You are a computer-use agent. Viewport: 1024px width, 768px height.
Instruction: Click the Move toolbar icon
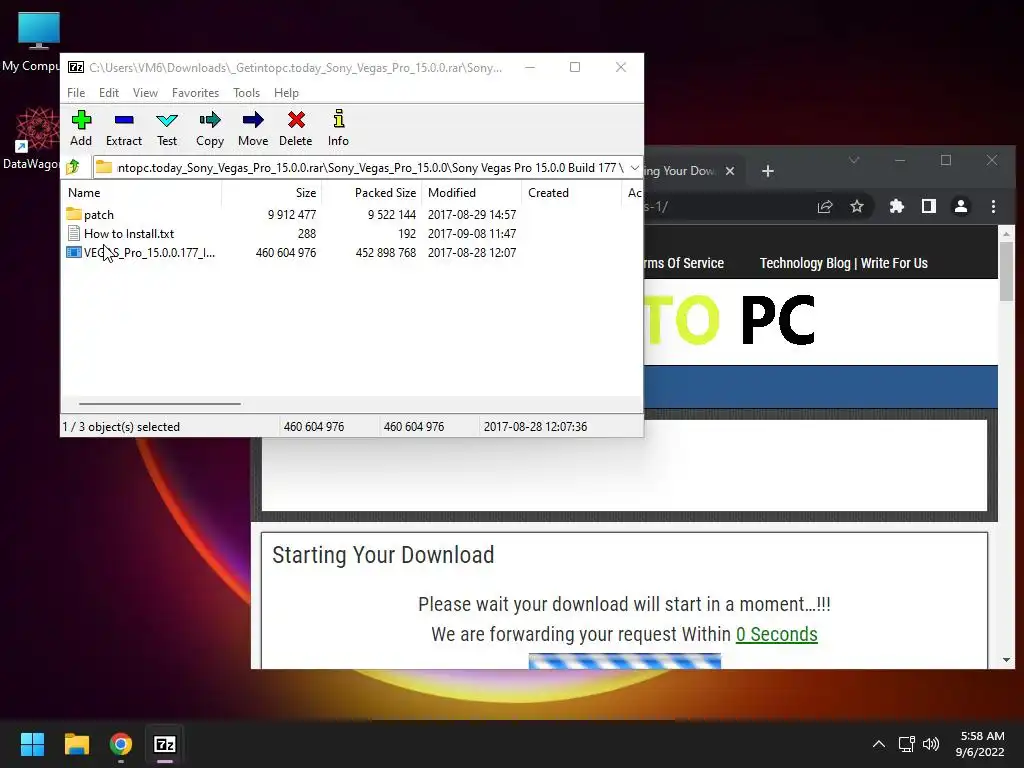[253, 128]
